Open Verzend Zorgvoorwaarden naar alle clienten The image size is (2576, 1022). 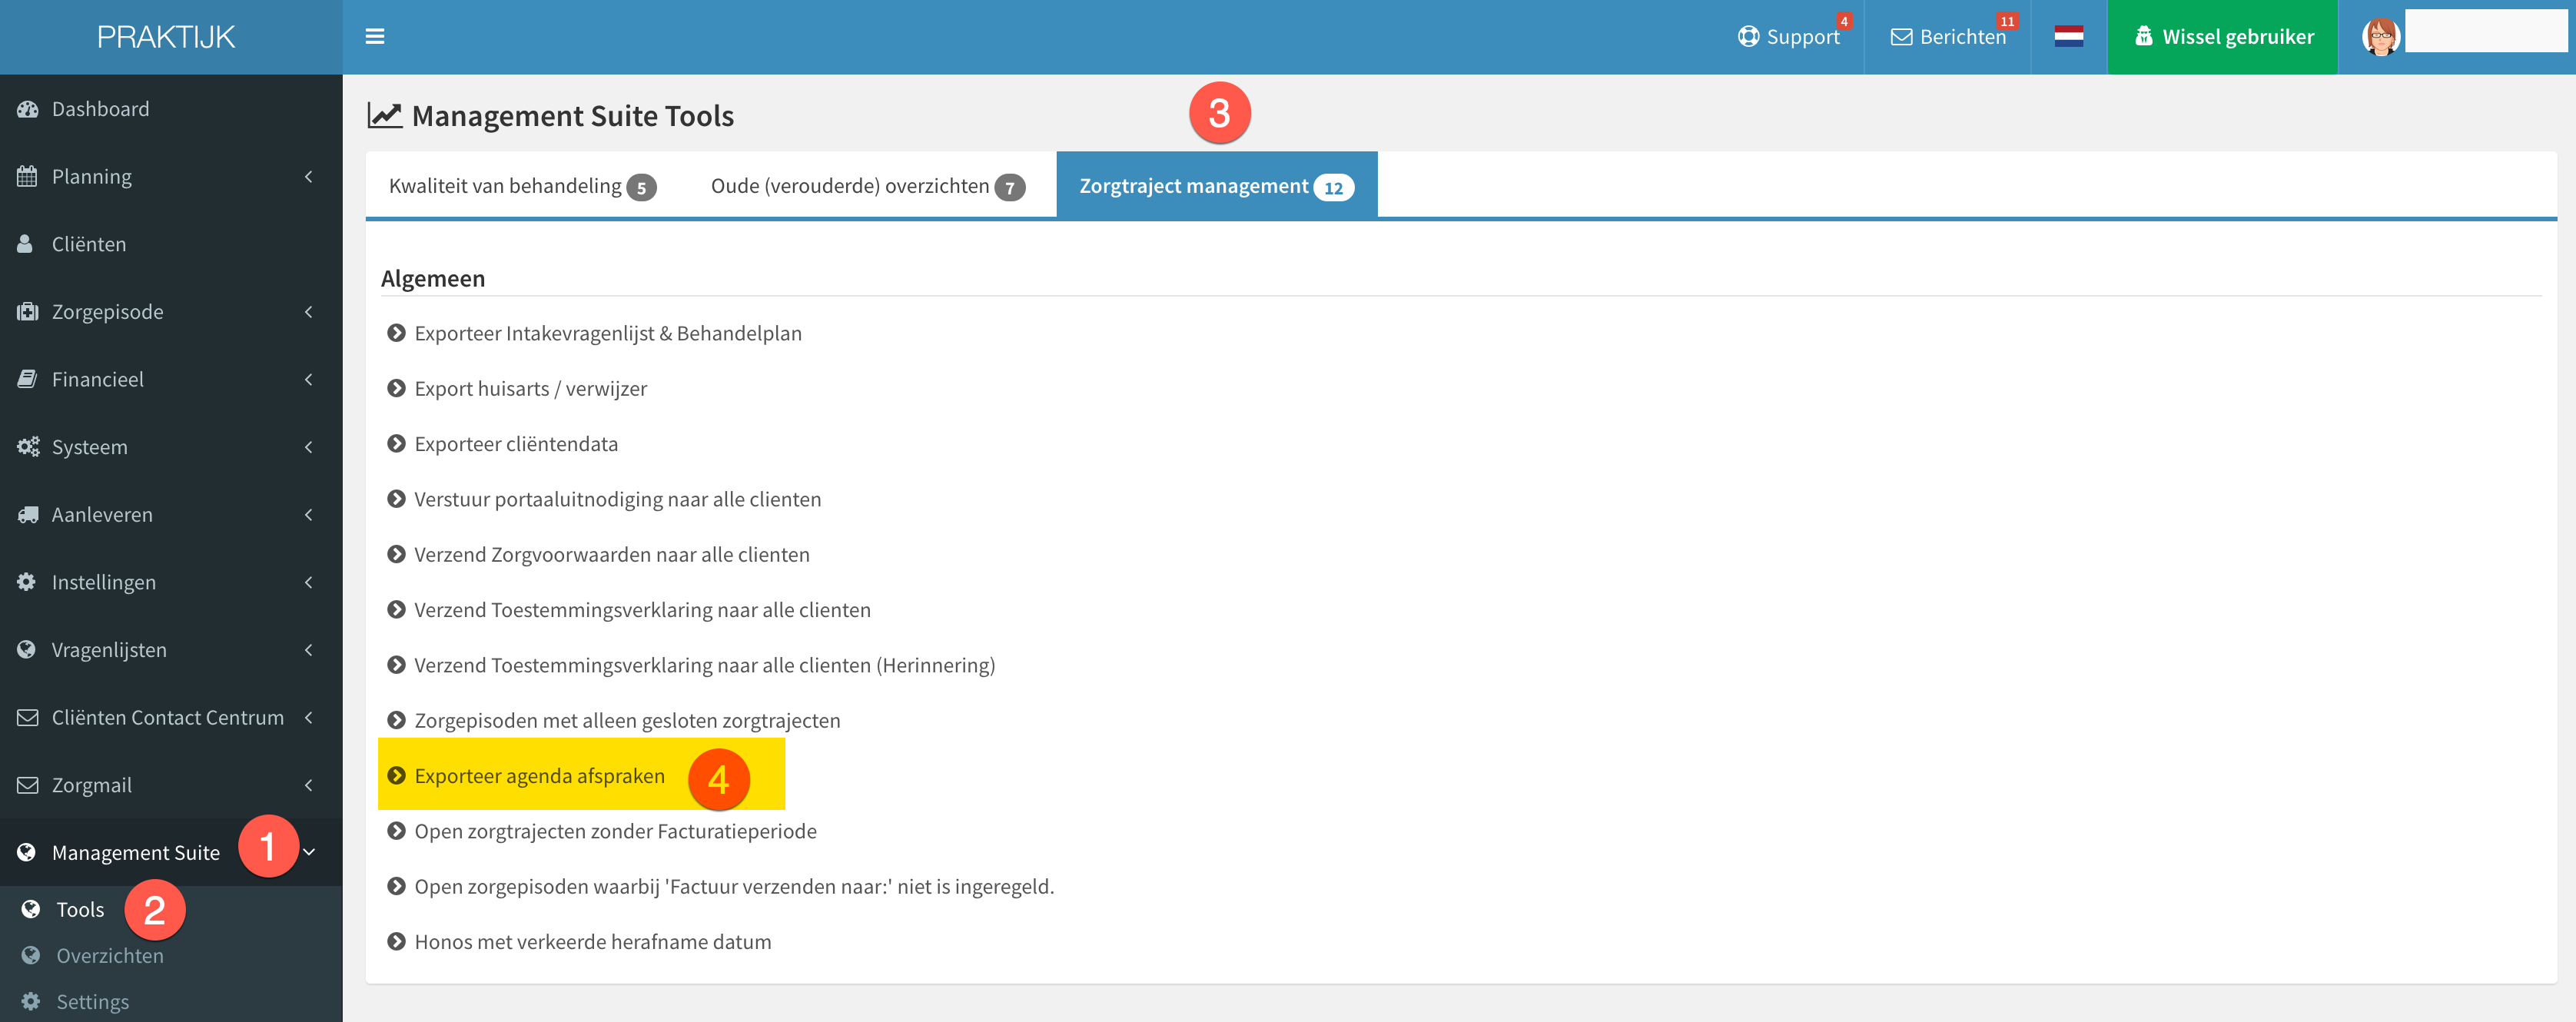click(612, 554)
